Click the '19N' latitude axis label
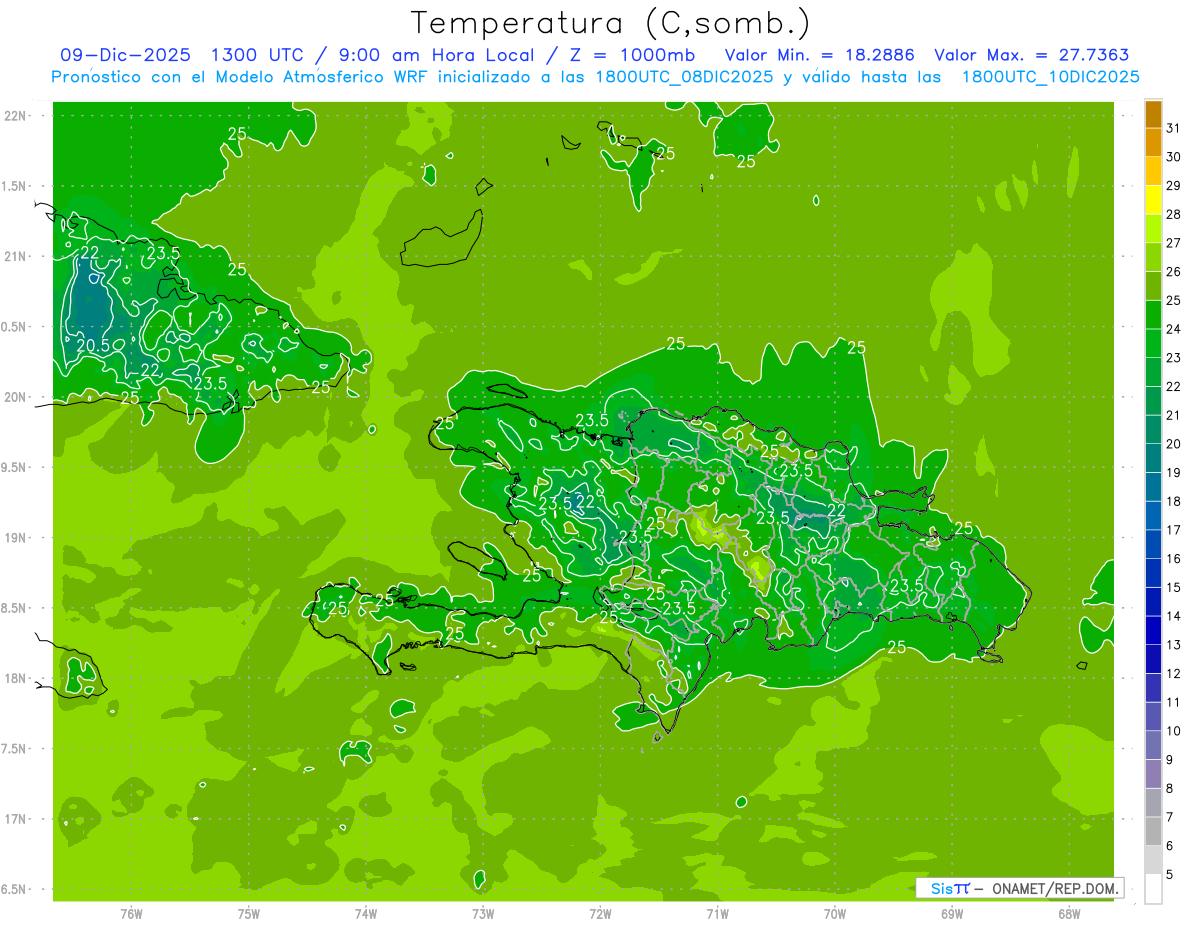Image resolution: width=1200 pixels, height=927 pixels. click(x=15, y=538)
